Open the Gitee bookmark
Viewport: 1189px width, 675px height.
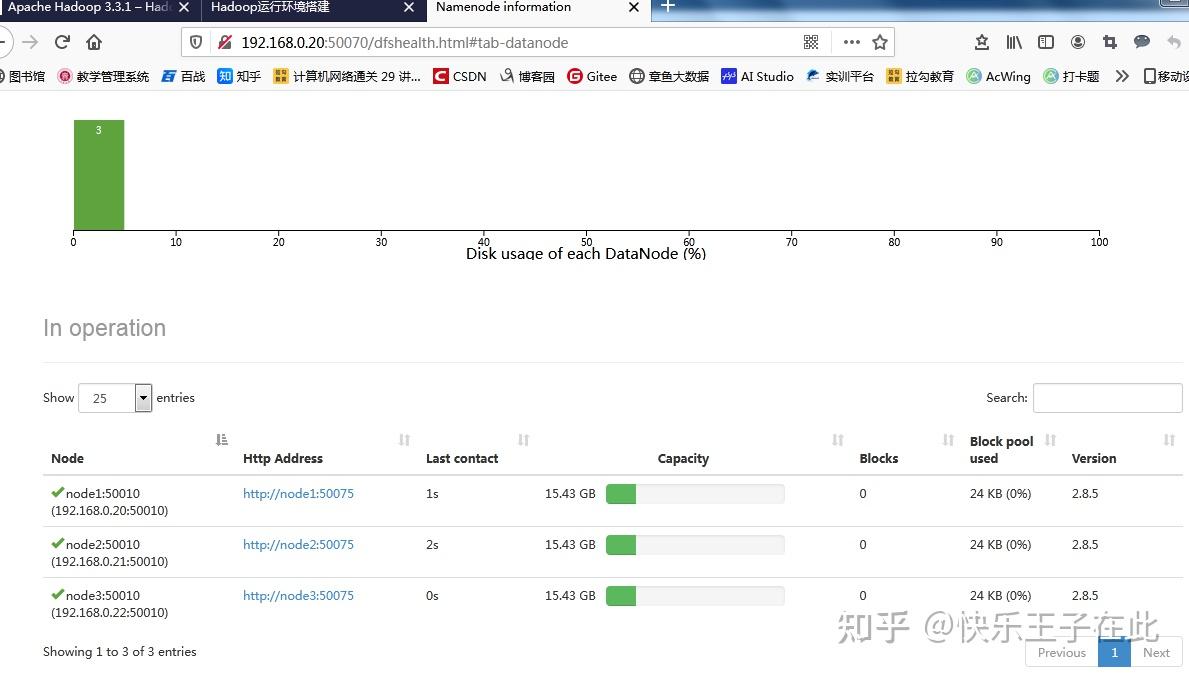[592, 75]
